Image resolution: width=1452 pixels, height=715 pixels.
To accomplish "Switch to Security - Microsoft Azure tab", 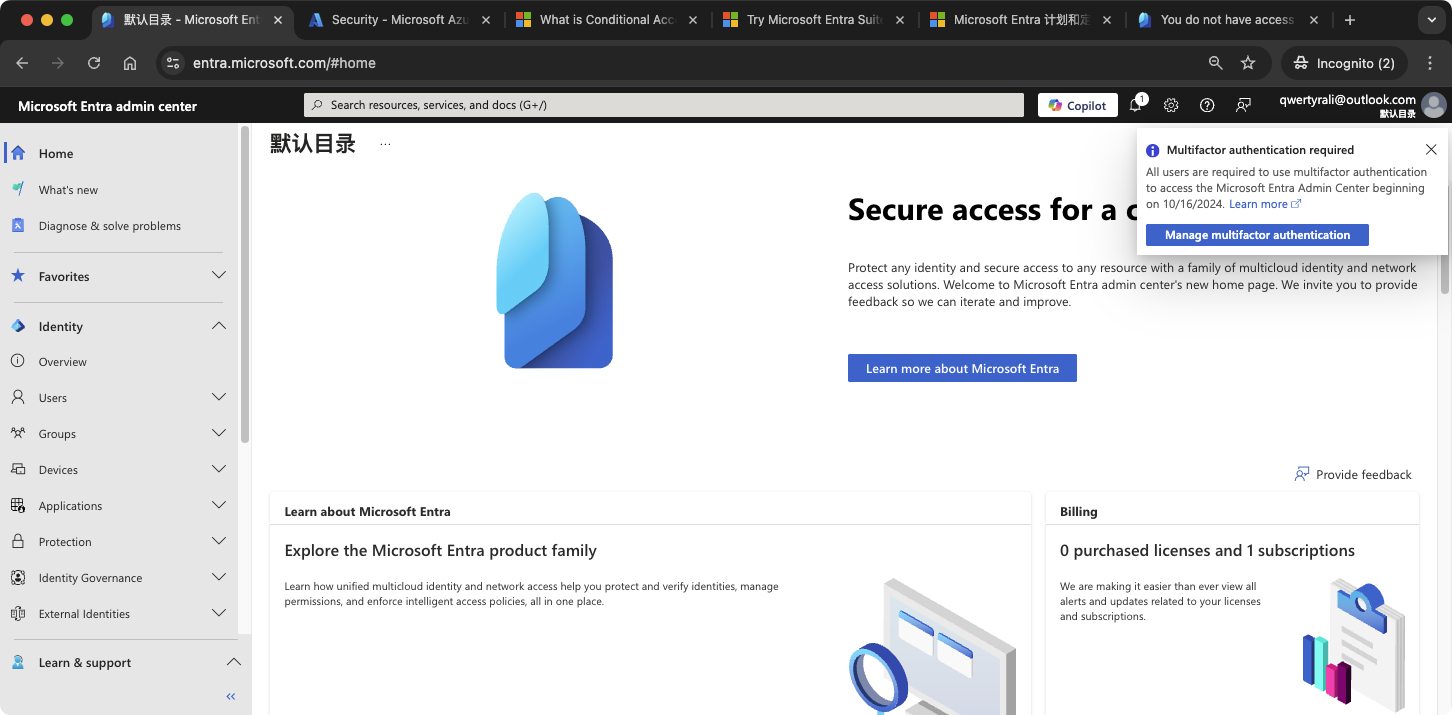I will coord(399,20).
